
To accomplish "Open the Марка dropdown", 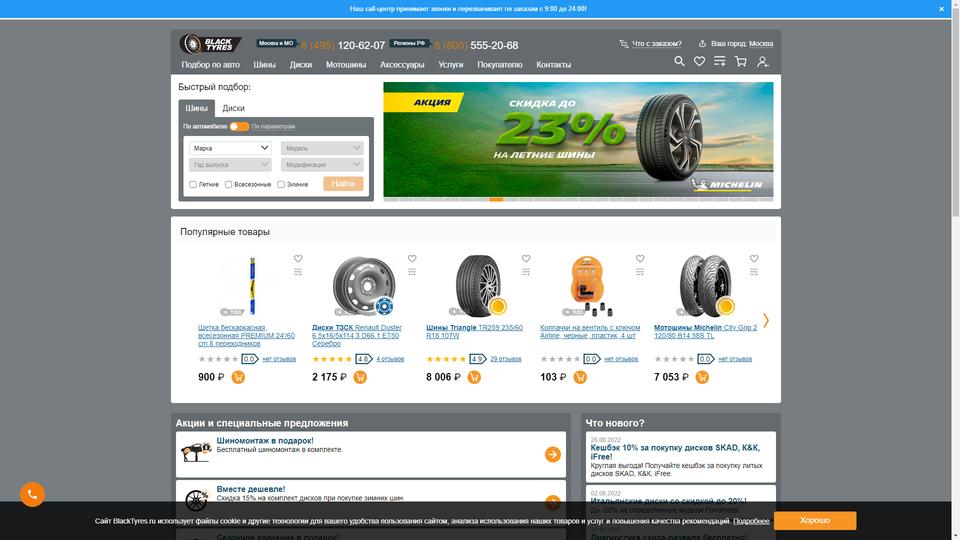I will [230, 148].
